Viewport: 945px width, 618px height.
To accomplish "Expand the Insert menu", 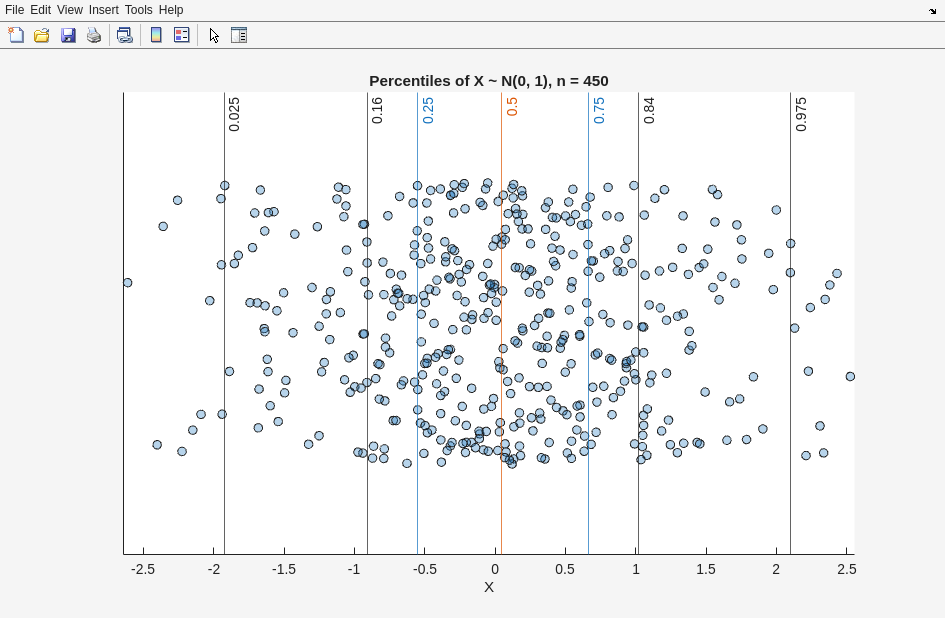I will click(103, 10).
